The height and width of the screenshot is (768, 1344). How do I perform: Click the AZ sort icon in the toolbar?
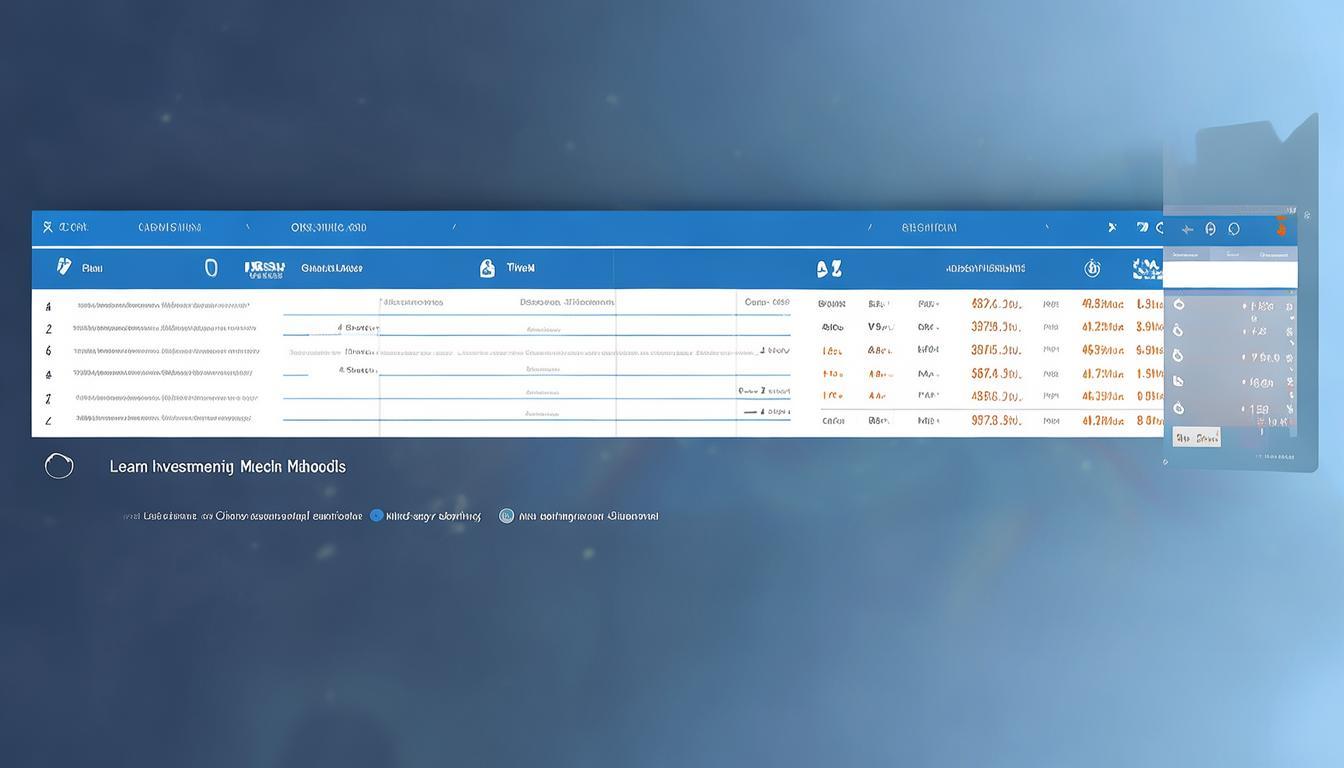(x=828, y=268)
